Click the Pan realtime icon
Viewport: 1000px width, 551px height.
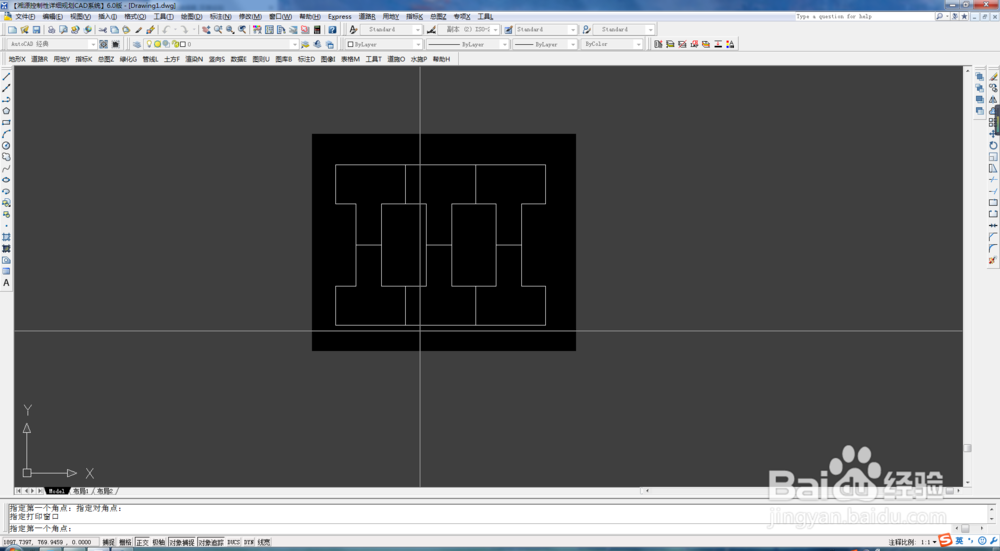tap(206, 30)
